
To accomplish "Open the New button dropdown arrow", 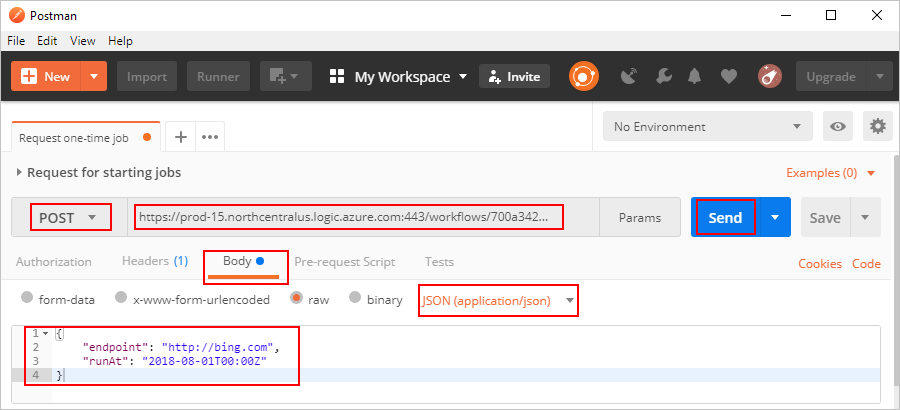I will pyautogui.click(x=94, y=76).
